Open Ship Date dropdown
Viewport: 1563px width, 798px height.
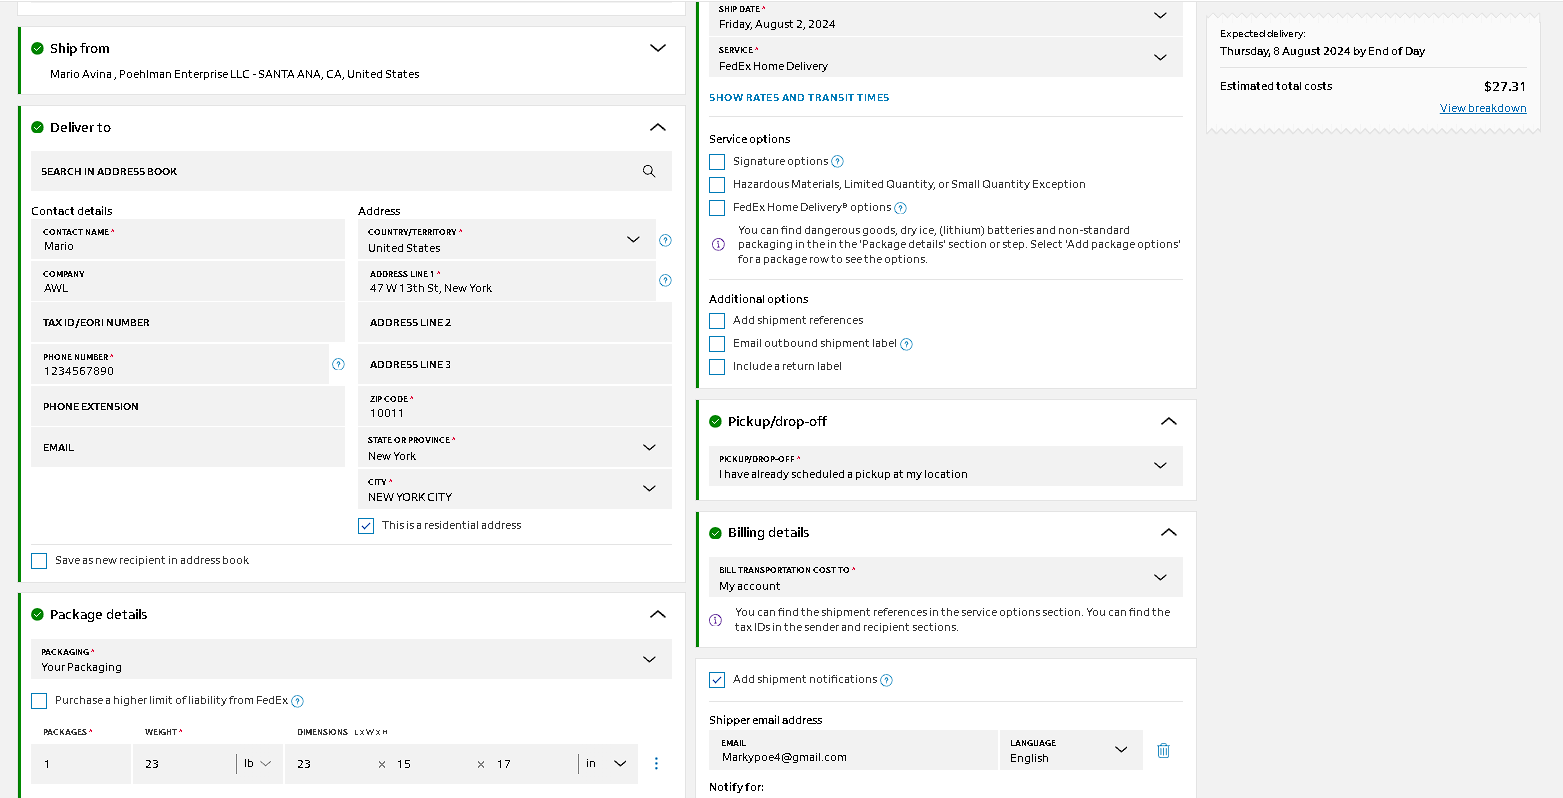[x=946, y=16]
